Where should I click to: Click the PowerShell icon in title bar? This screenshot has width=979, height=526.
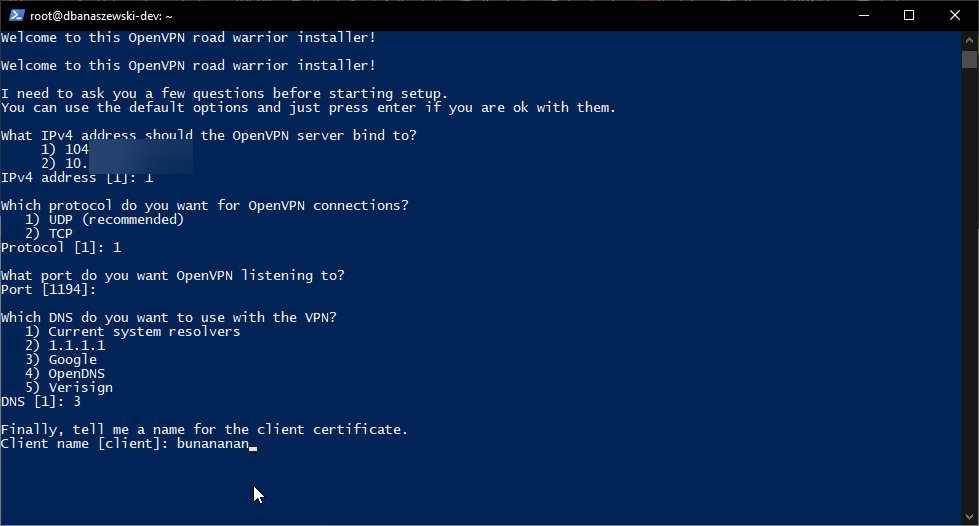click(x=16, y=15)
